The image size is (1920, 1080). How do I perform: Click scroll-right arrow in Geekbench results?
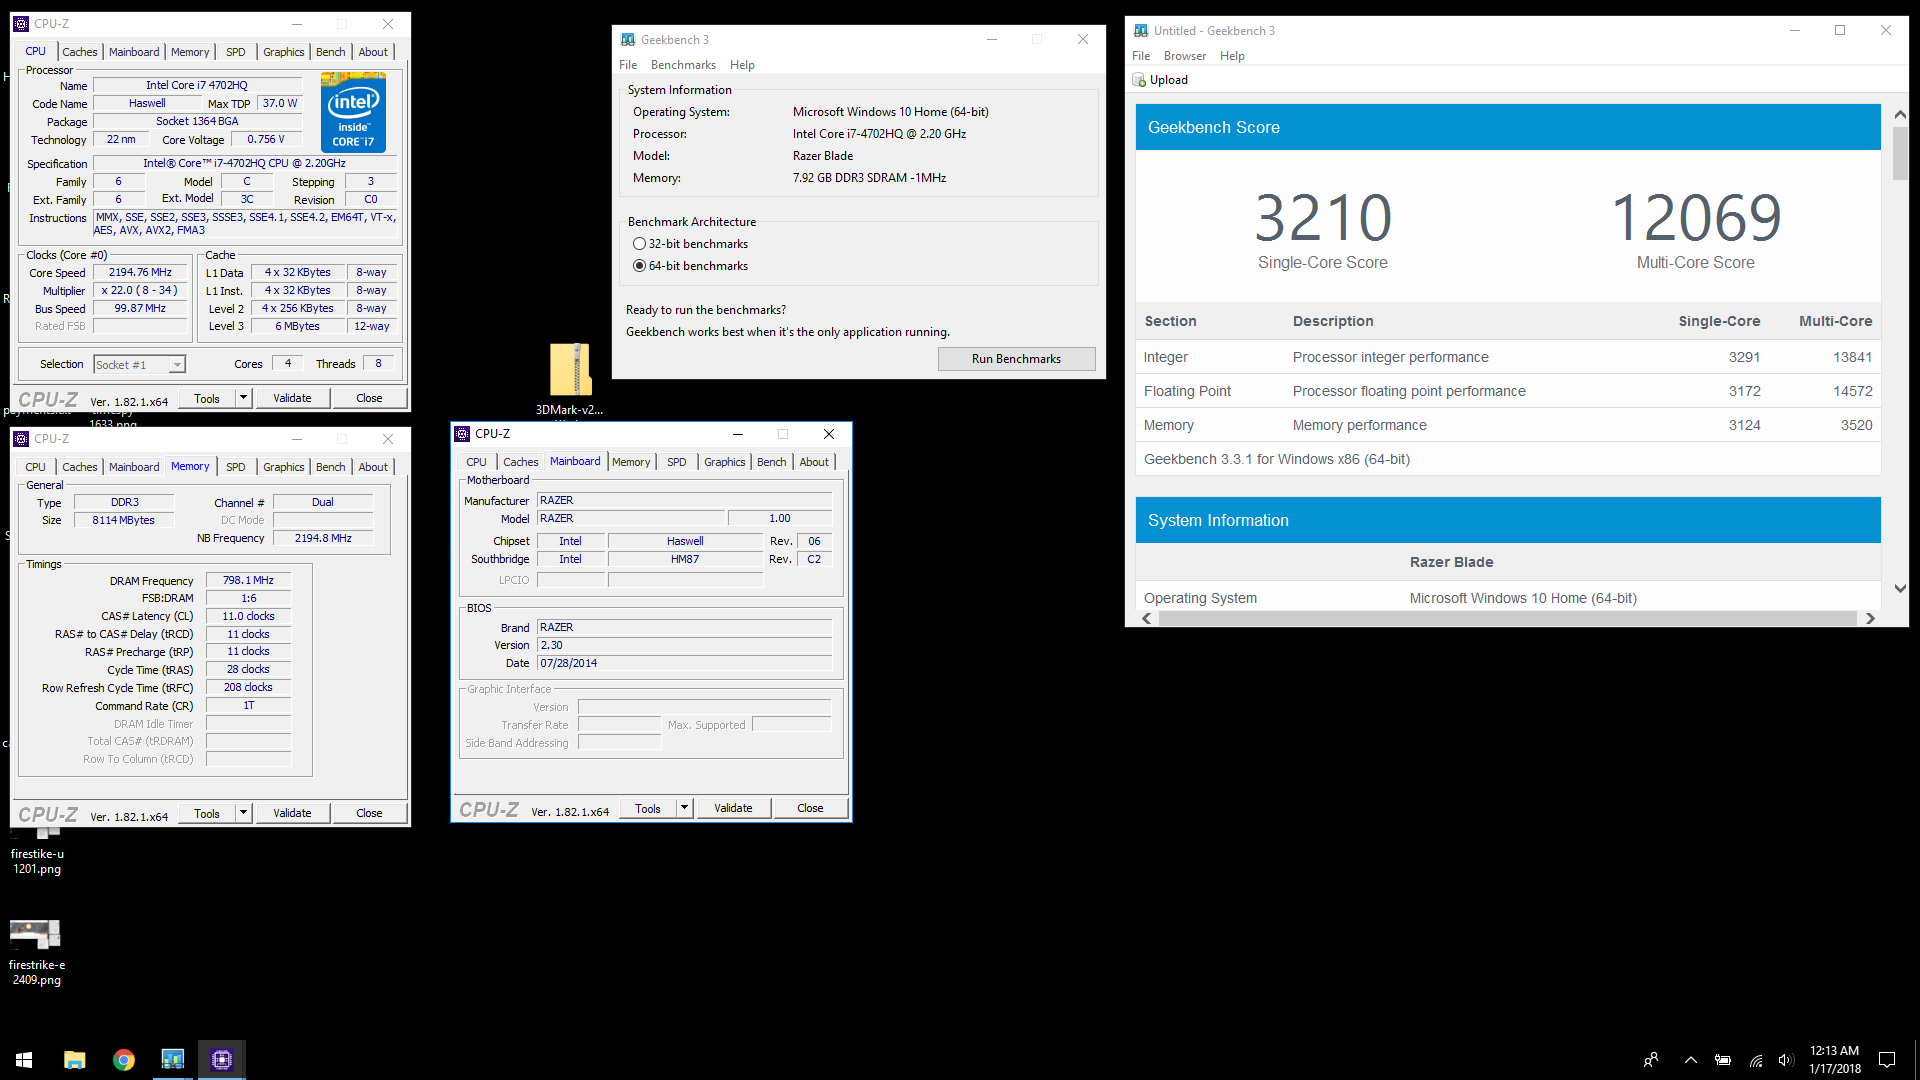tap(1870, 619)
